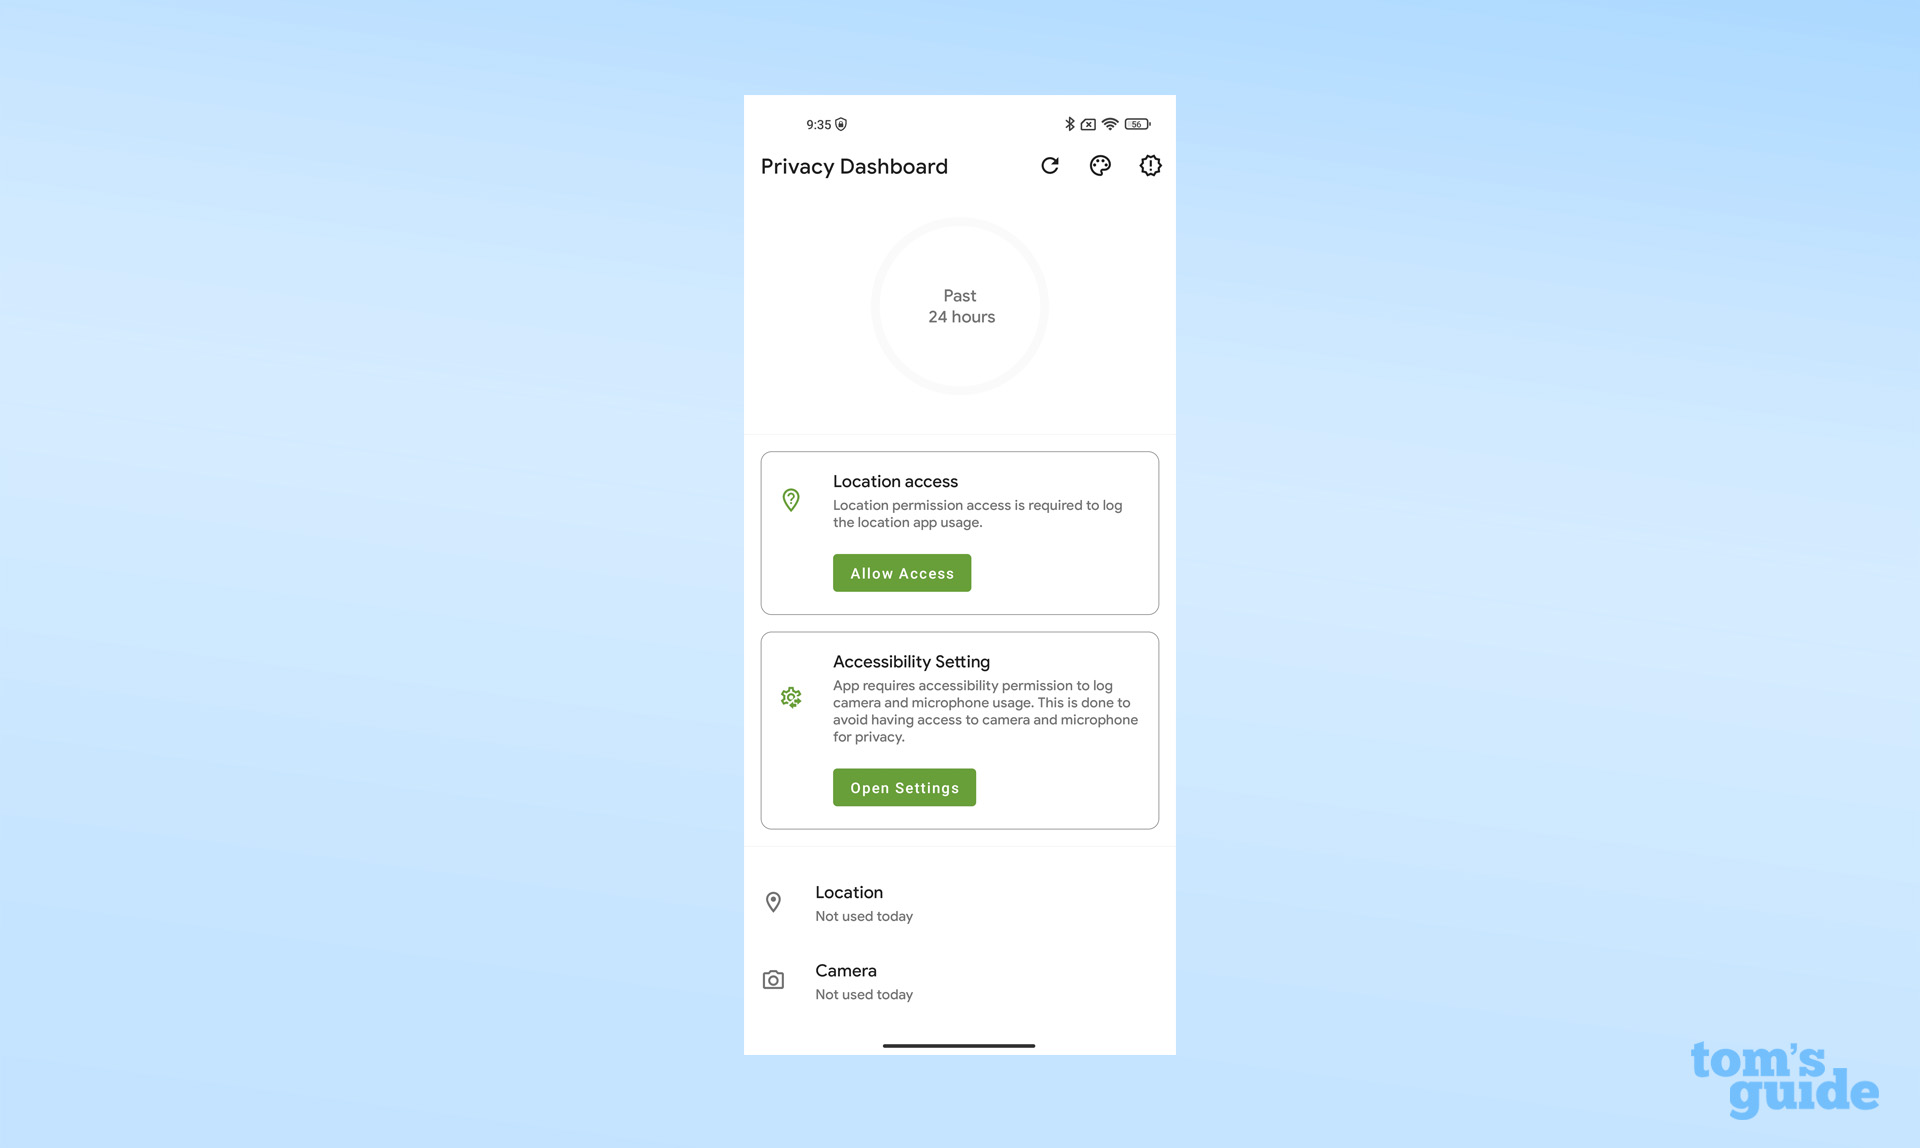
Task: Click Allow Access for location permission
Action: 901,571
